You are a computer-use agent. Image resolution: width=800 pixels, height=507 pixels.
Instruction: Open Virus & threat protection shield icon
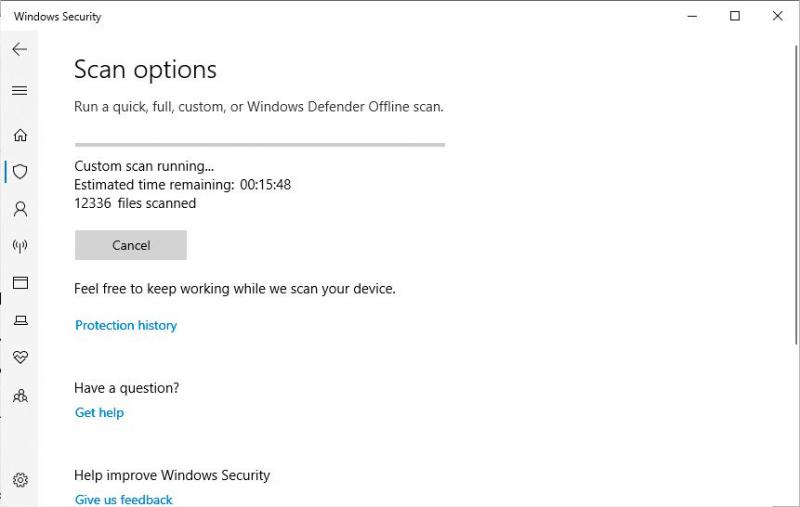[20, 172]
